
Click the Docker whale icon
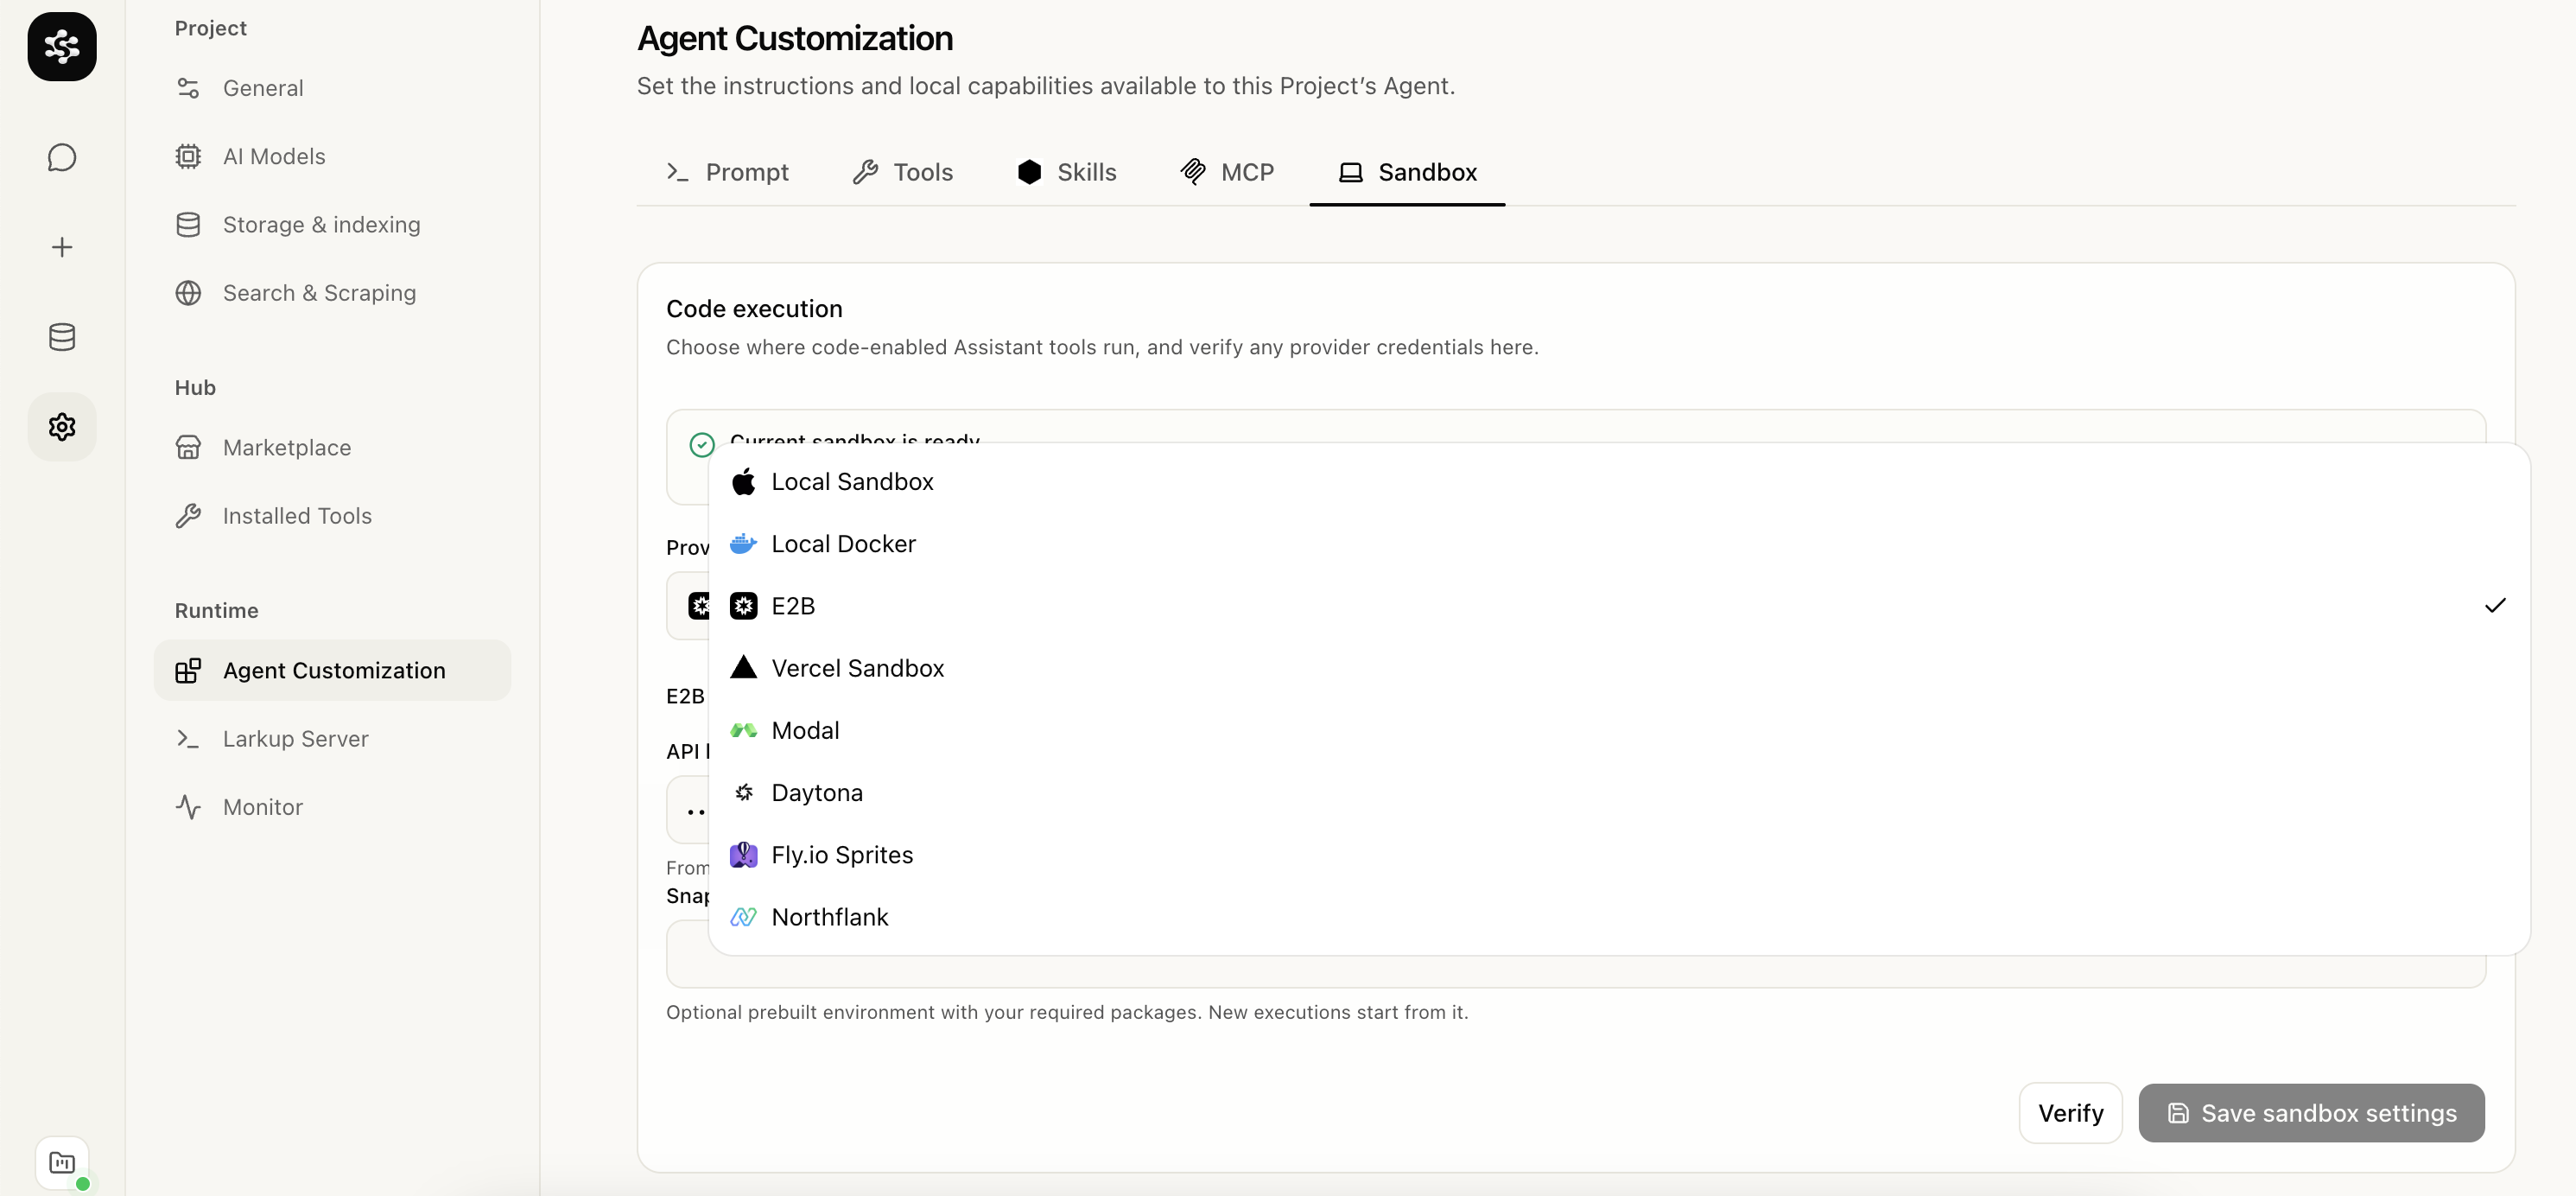pyautogui.click(x=743, y=544)
